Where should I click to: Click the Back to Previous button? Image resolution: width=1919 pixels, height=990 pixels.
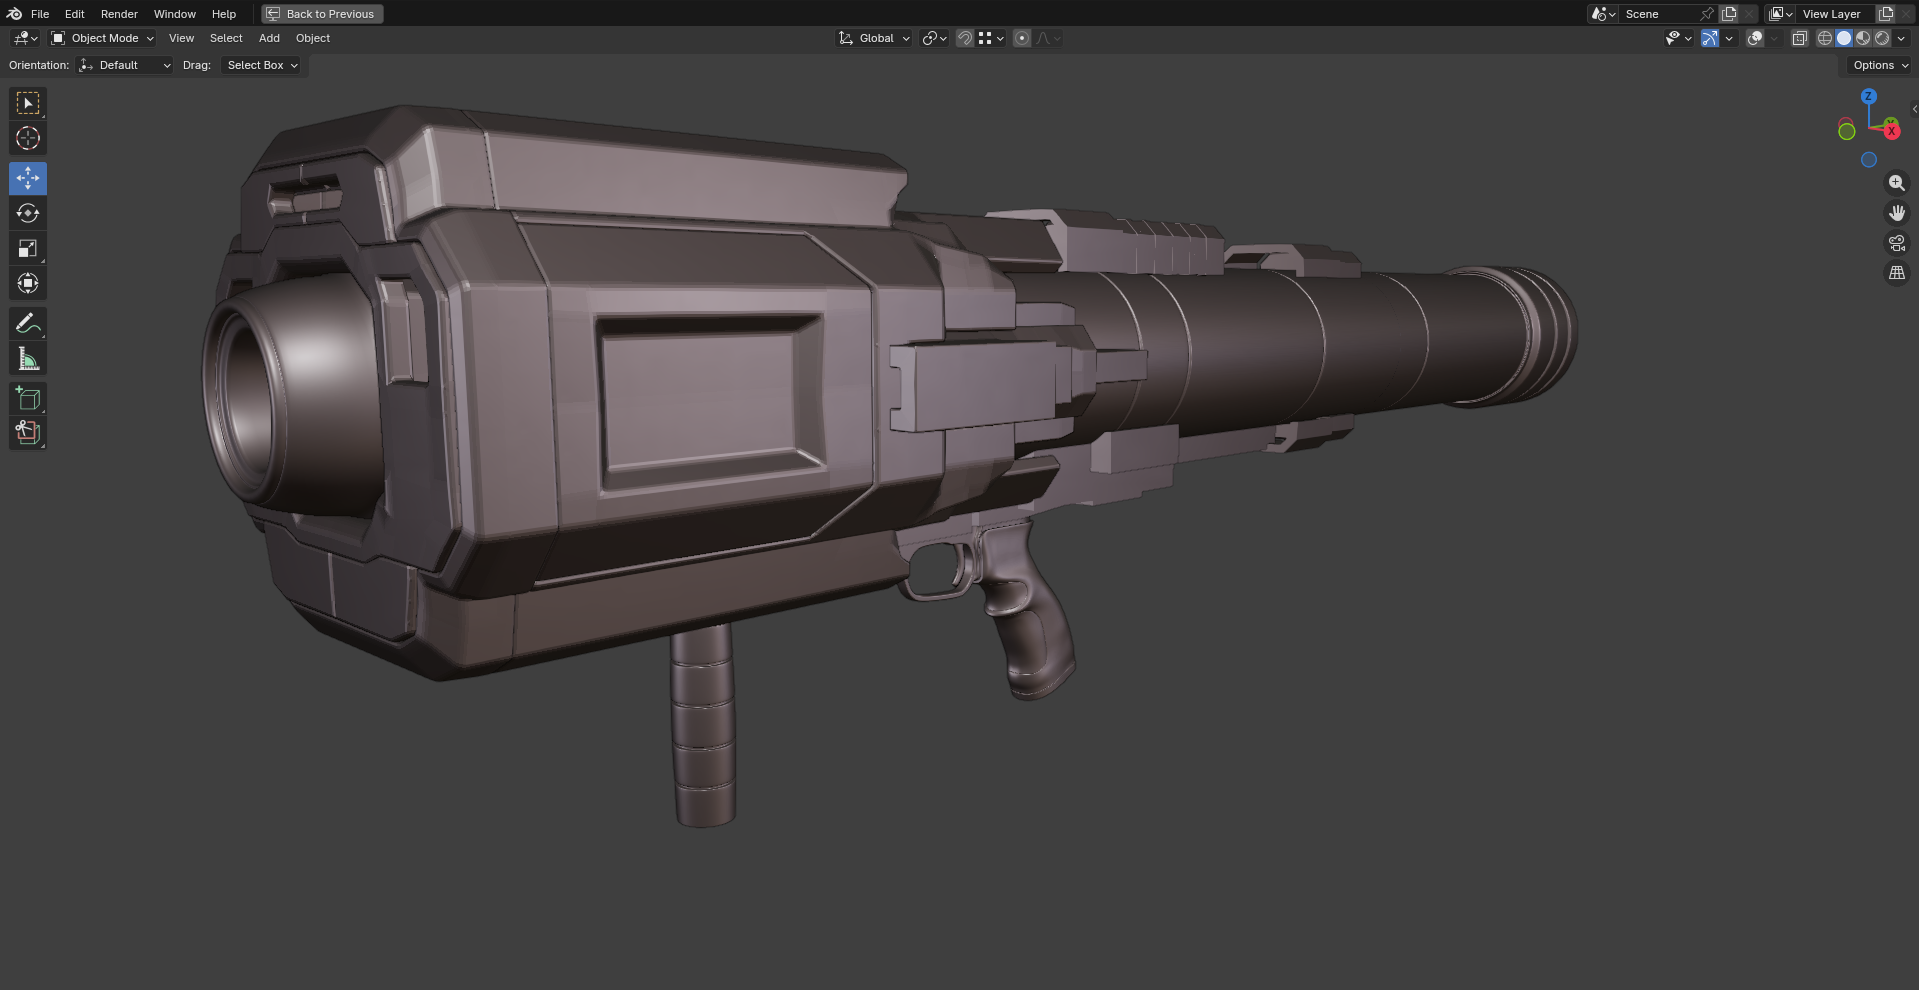[x=322, y=14]
